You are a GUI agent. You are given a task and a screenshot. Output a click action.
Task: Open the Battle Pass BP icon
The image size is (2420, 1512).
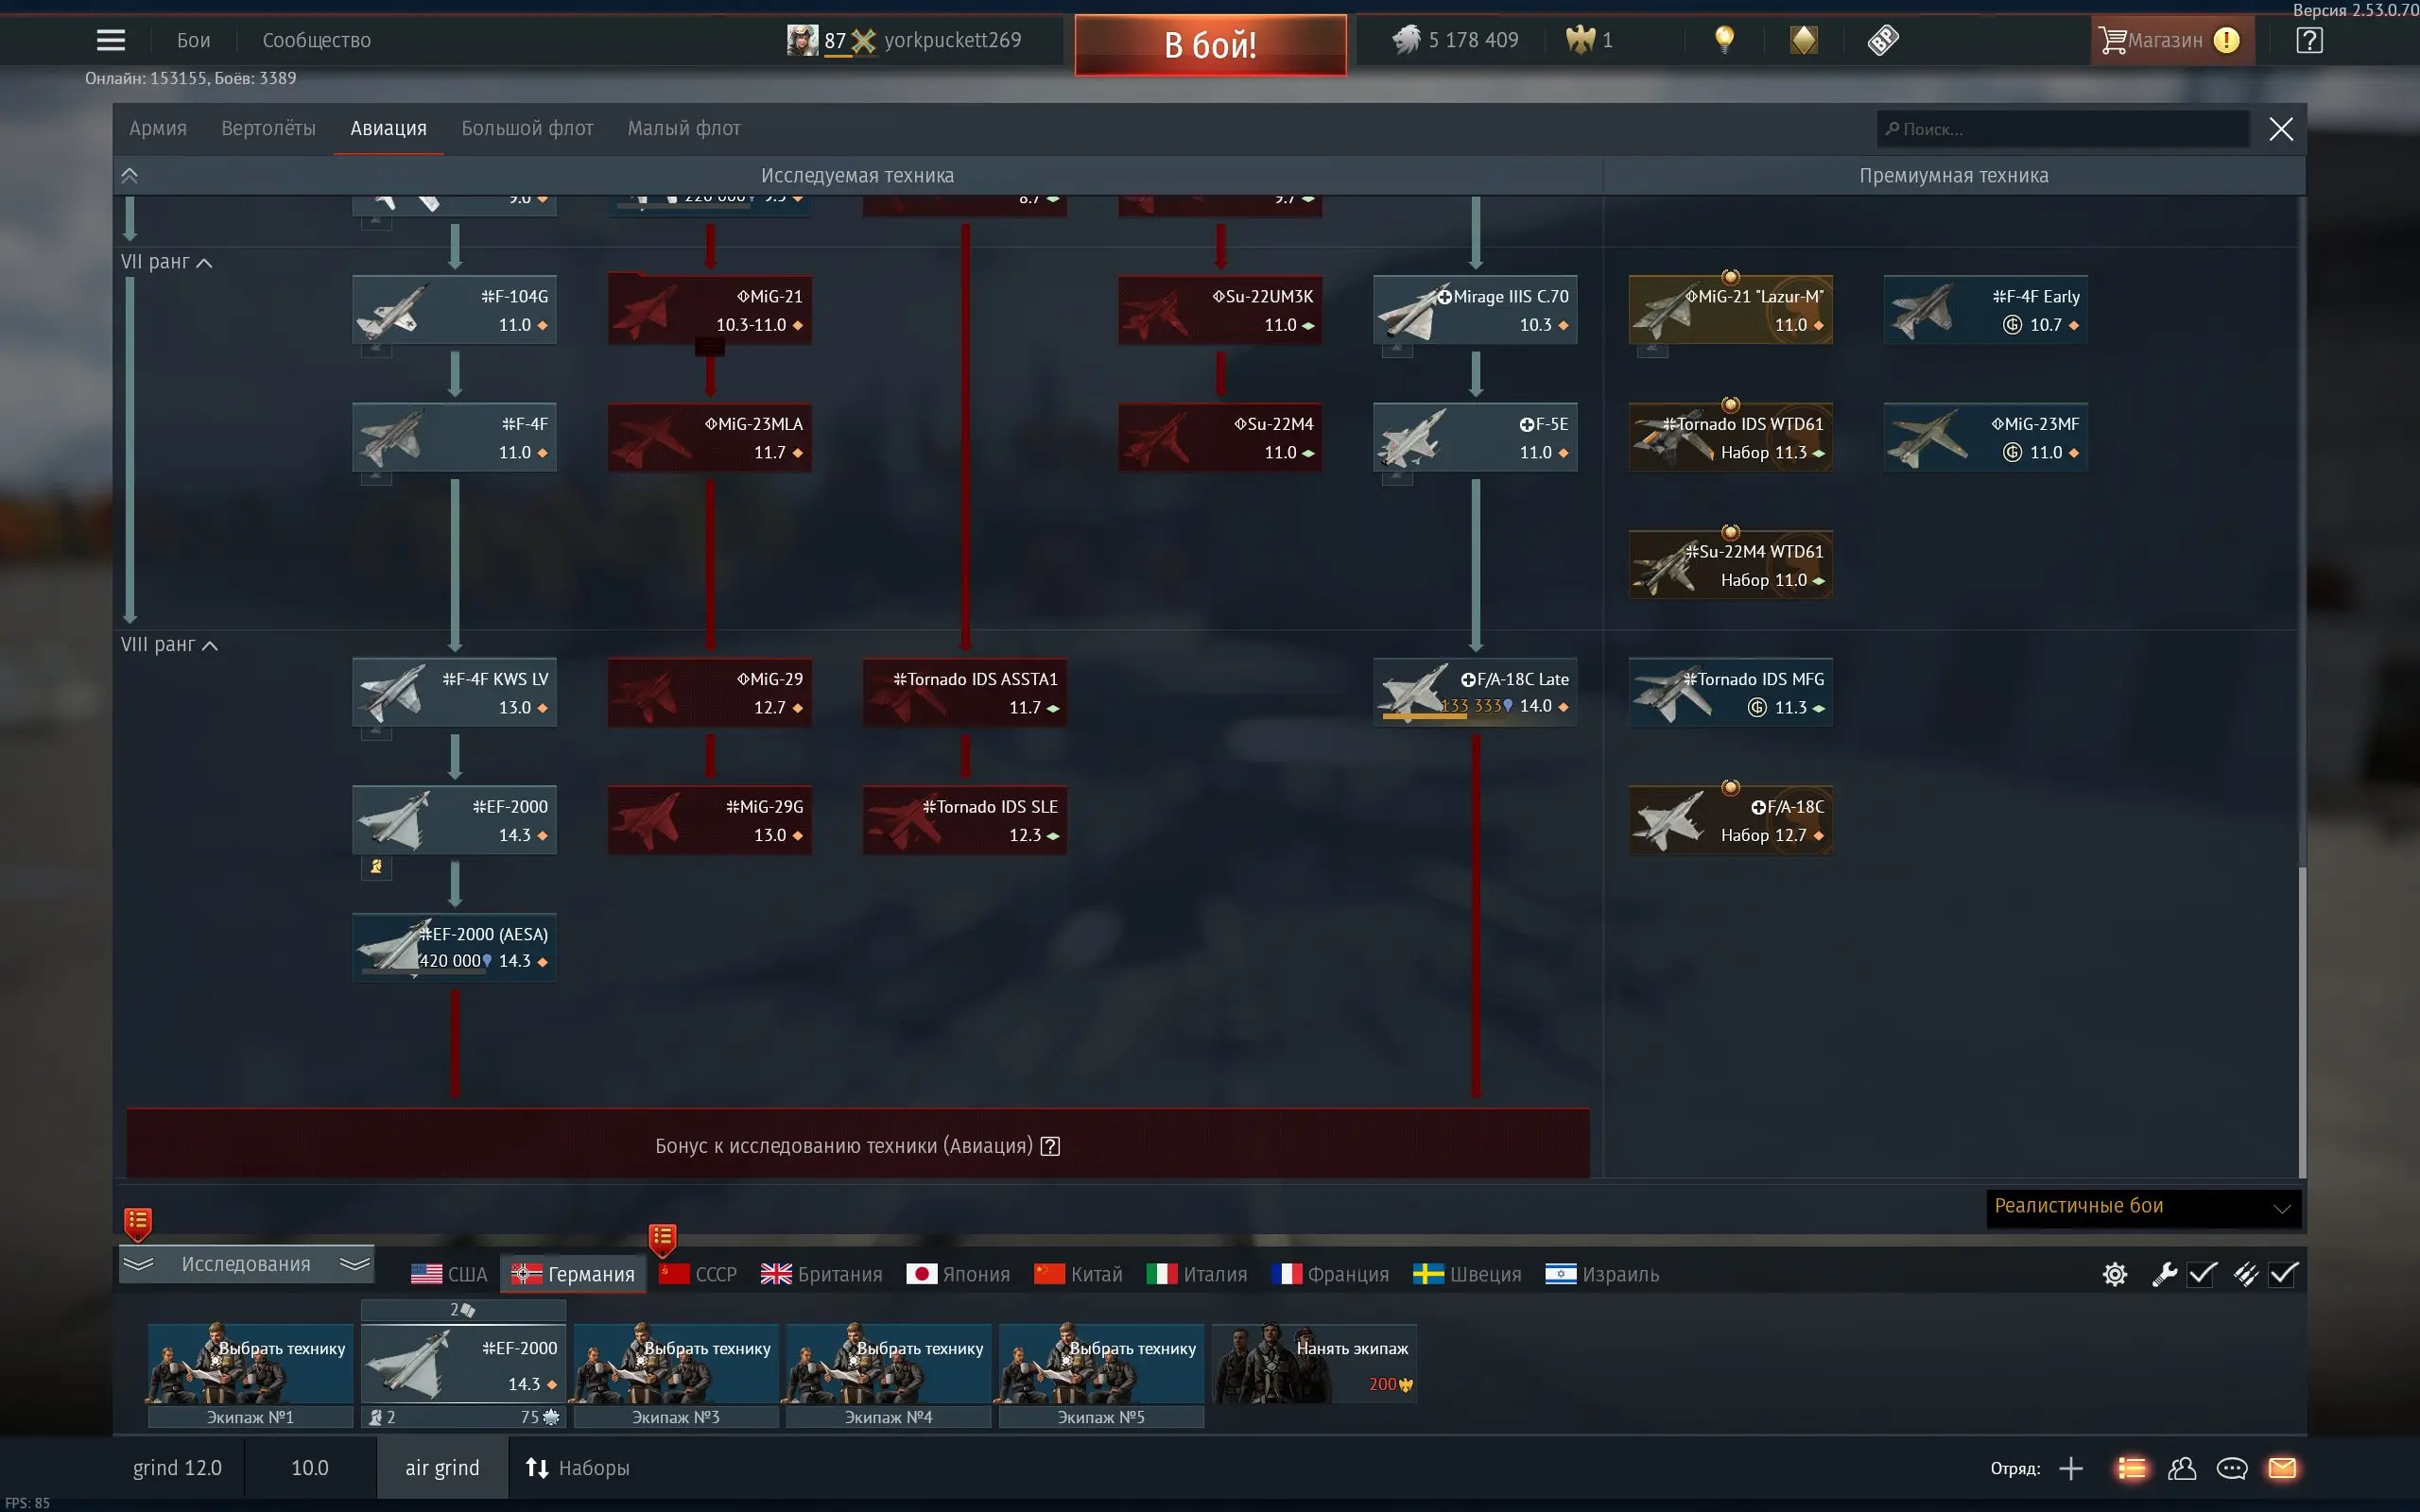(1882, 40)
